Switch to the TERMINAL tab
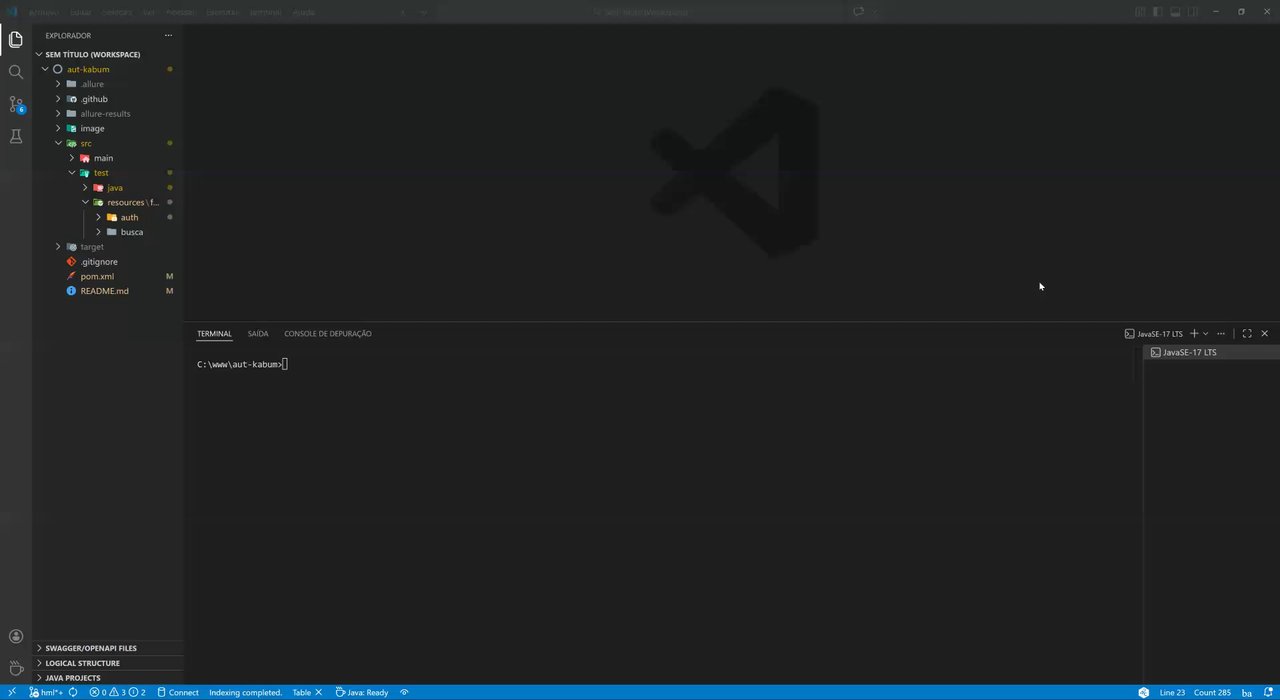Image resolution: width=1280 pixels, height=700 pixels. coord(214,334)
